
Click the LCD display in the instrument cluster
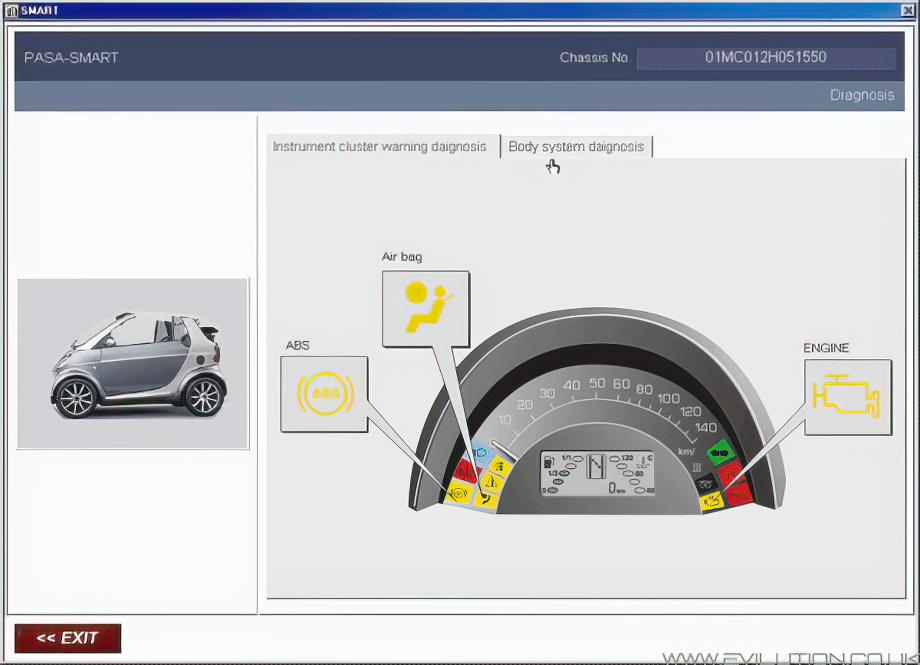click(597, 473)
